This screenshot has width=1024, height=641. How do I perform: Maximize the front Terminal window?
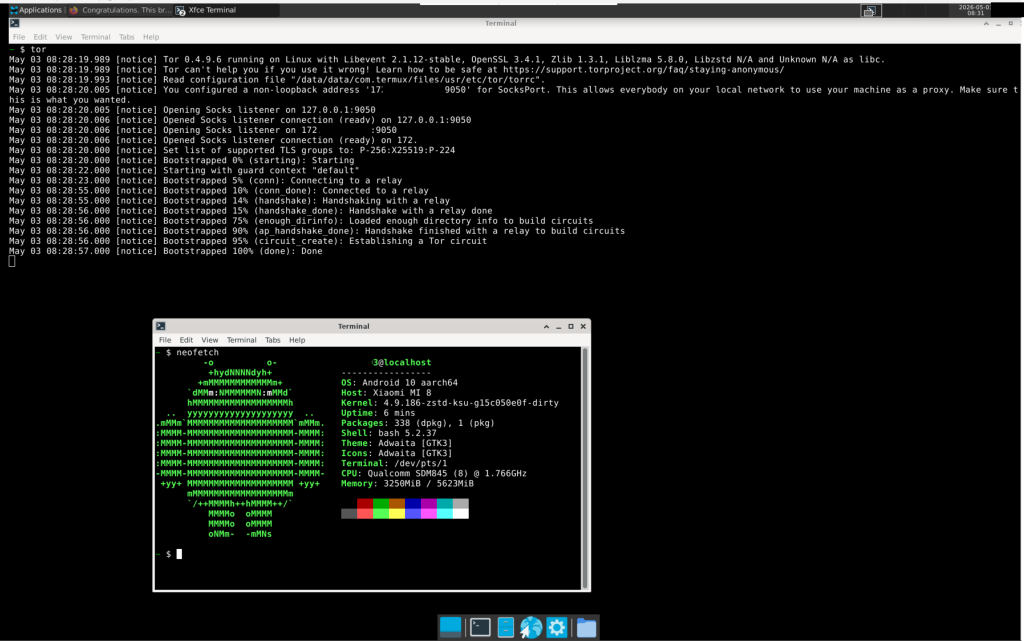click(x=571, y=326)
